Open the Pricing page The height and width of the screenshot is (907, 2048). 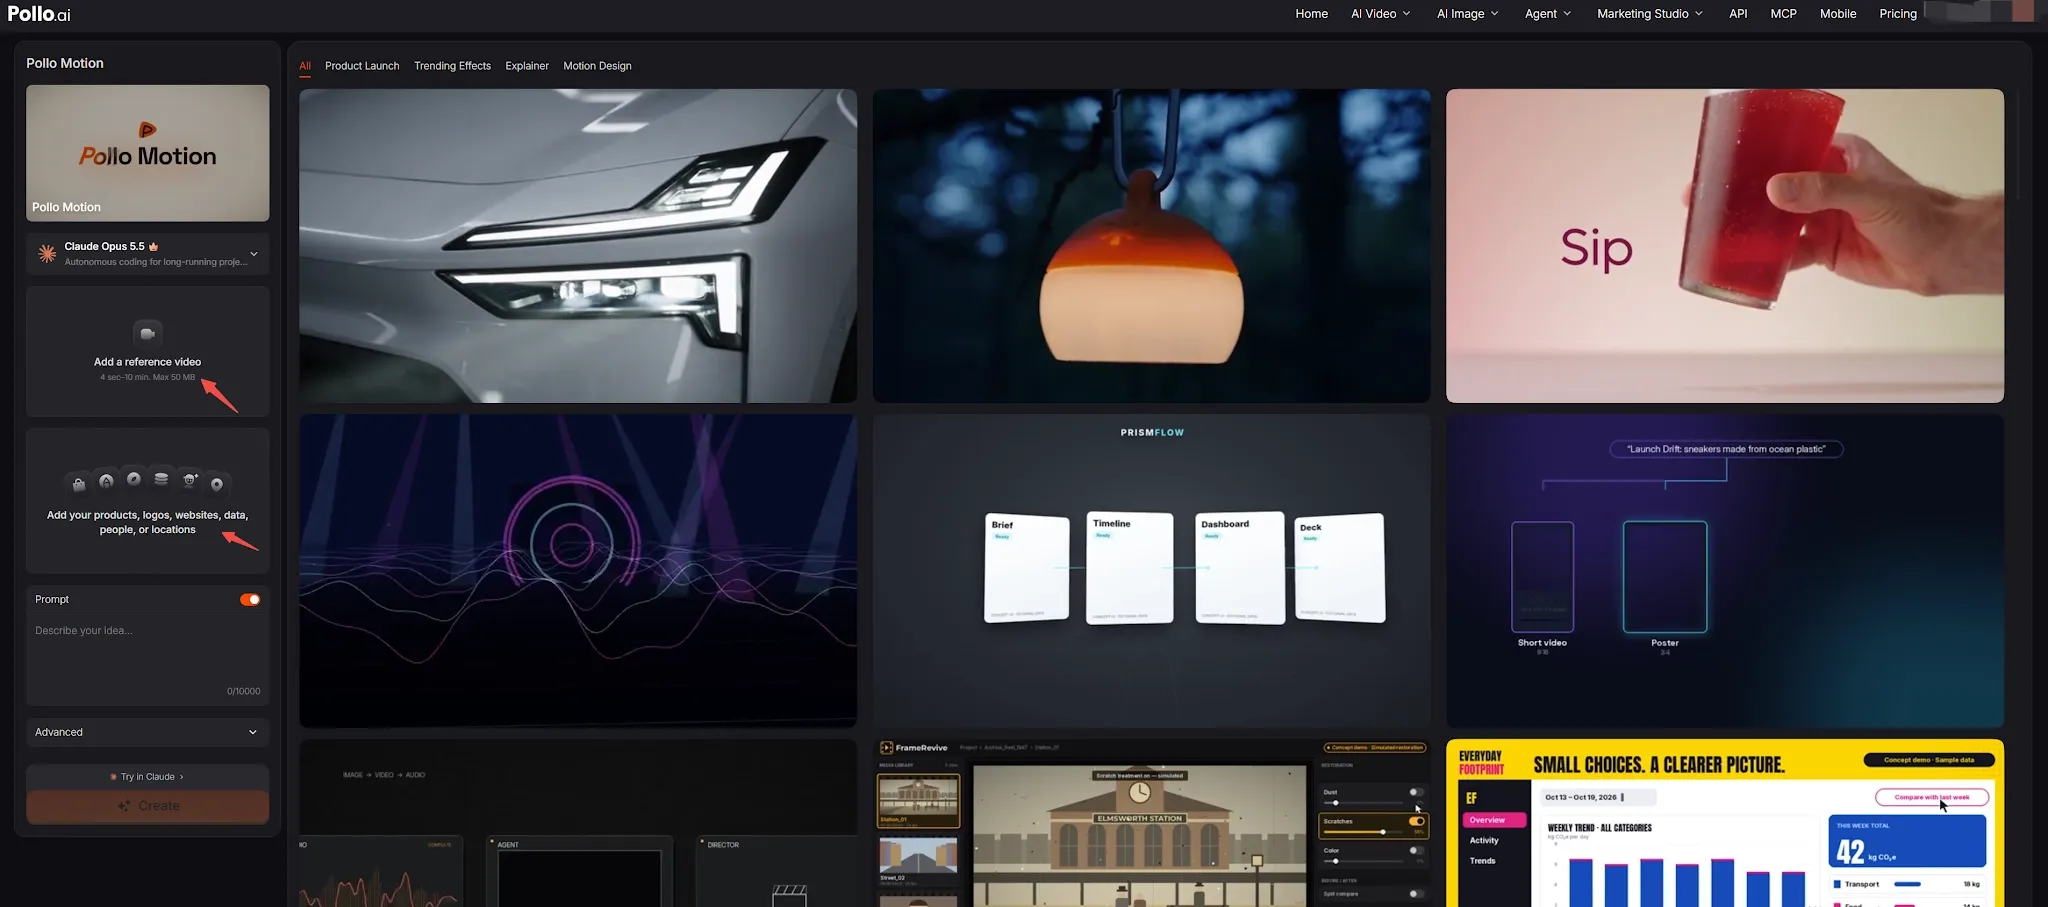[1897, 14]
